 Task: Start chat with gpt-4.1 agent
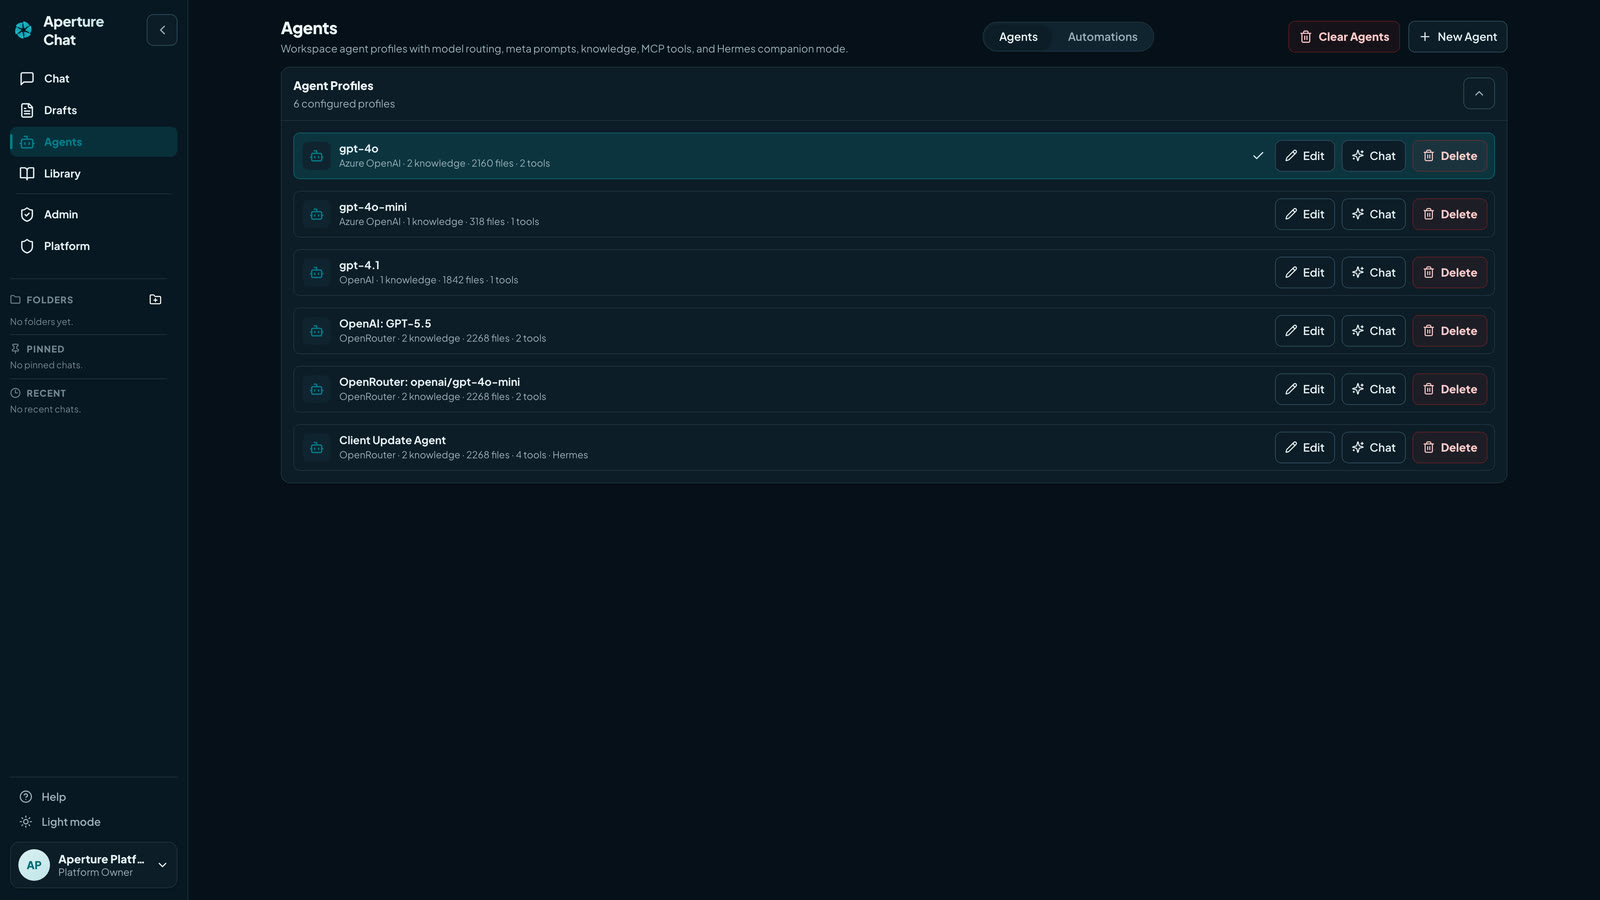click(1374, 273)
